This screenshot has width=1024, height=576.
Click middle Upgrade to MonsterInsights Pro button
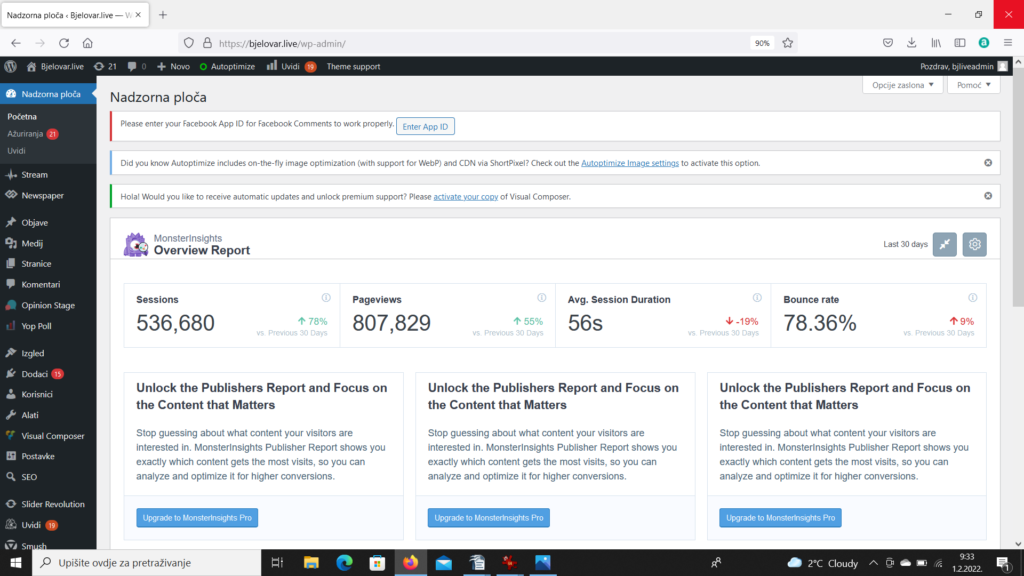pyautogui.click(x=488, y=518)
